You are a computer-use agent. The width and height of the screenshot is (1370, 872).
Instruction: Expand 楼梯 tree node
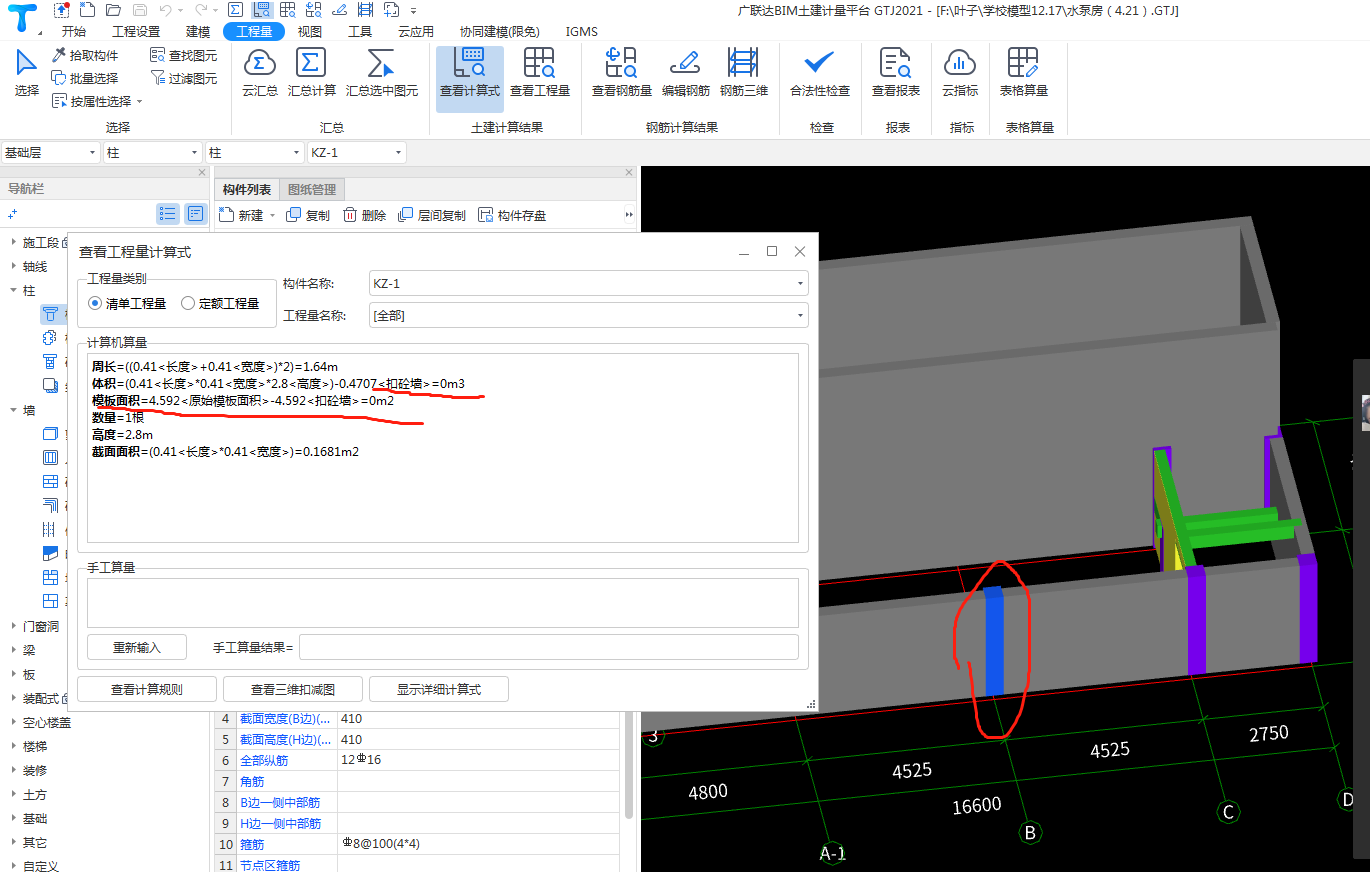point(13,746)
